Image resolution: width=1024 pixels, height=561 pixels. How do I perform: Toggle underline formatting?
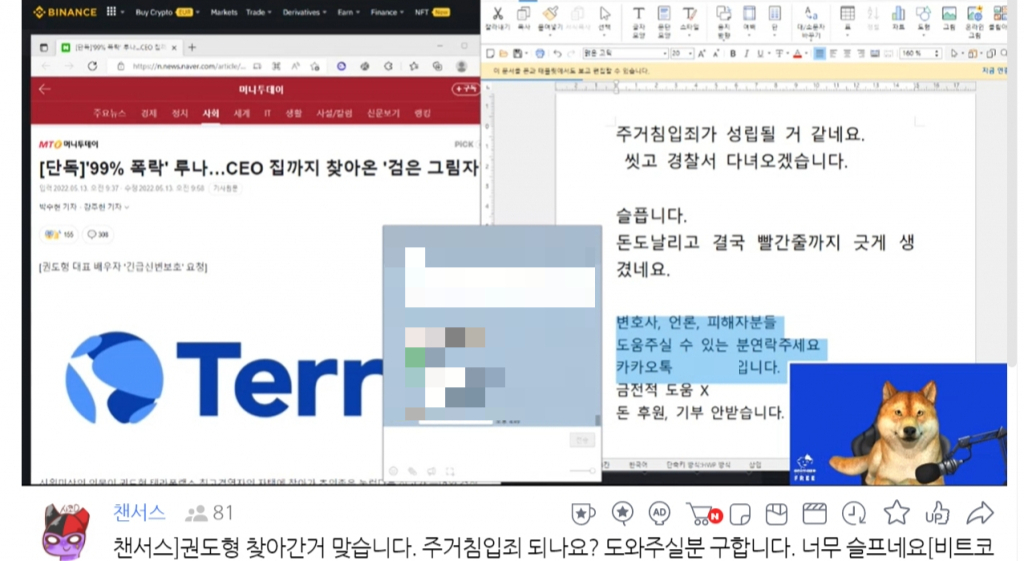click(760, 54)
